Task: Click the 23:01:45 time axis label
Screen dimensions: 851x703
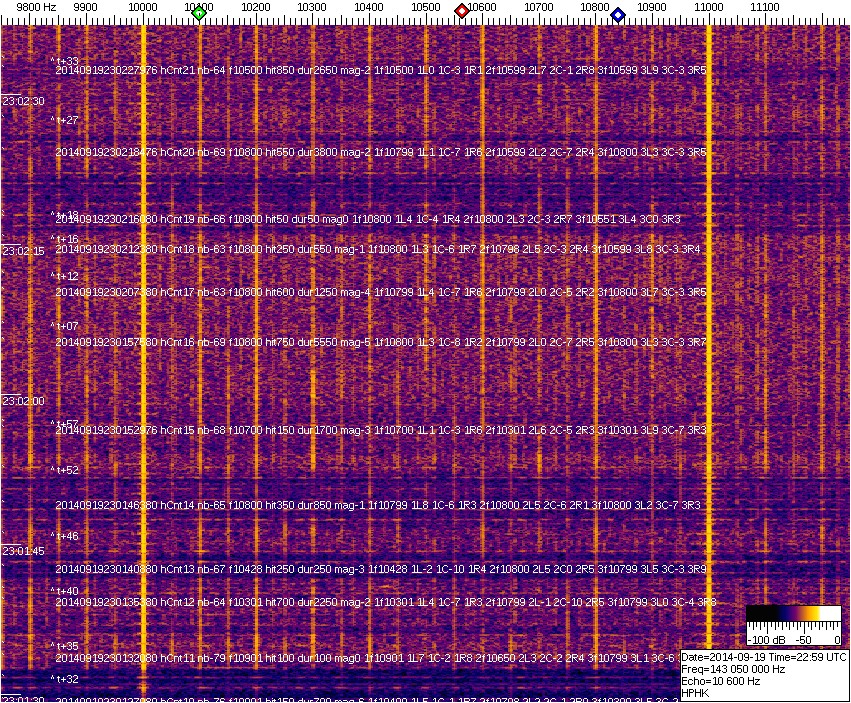Action: [x=23, y=551]
